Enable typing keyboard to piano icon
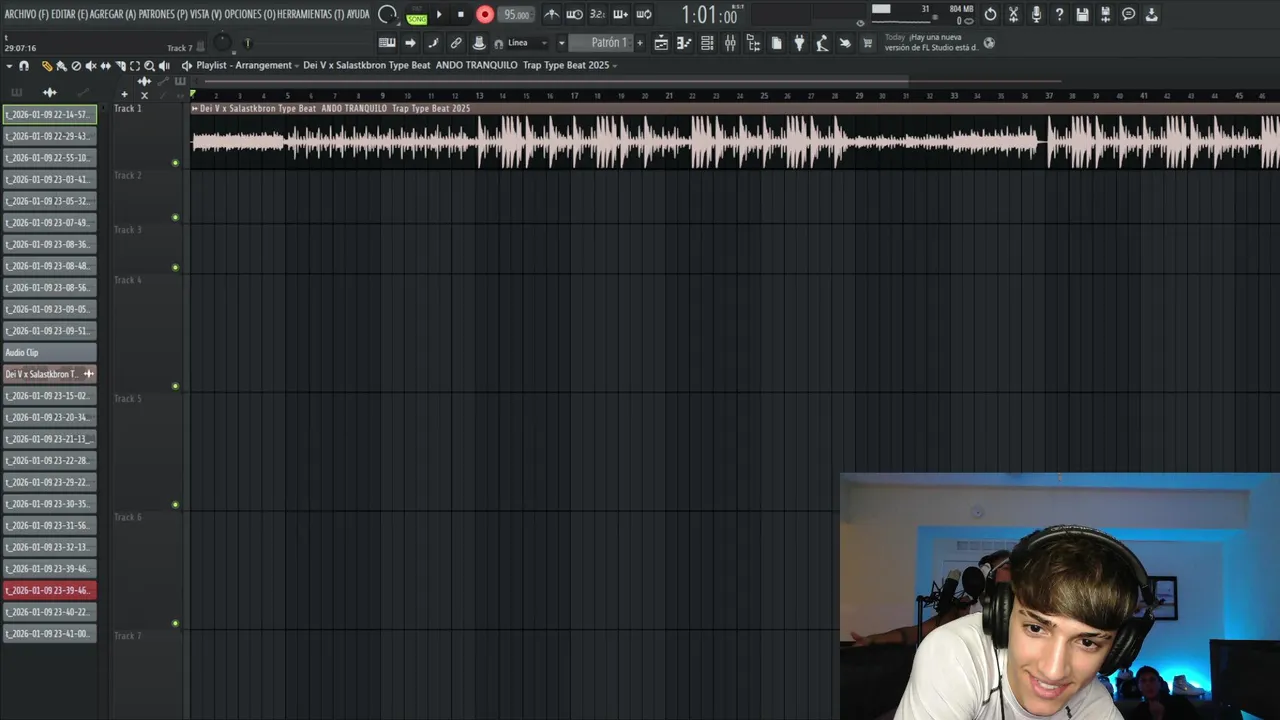 387,43
